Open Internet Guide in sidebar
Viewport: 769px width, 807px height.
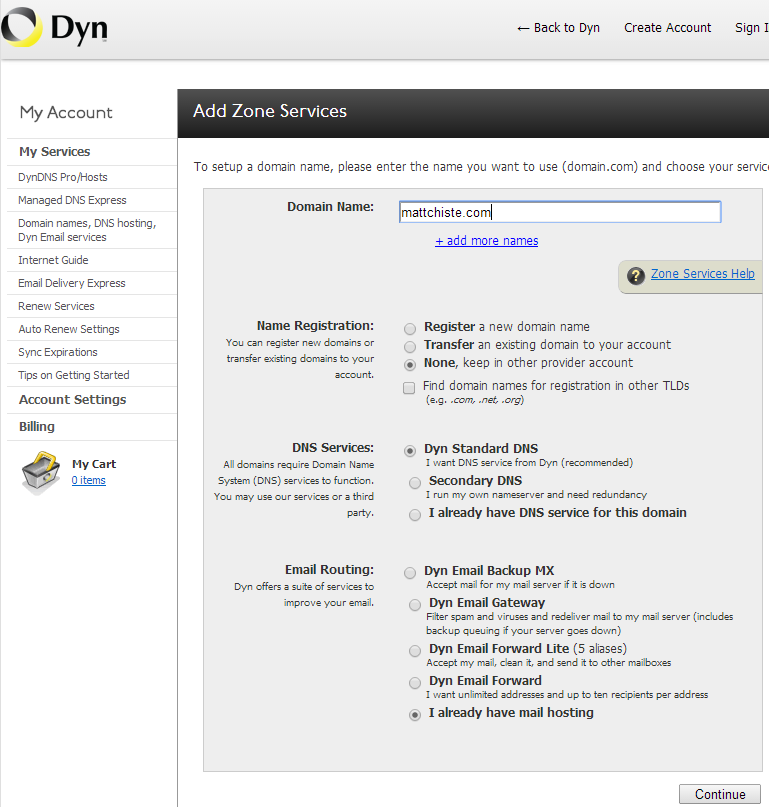click(x=53, y=260)
